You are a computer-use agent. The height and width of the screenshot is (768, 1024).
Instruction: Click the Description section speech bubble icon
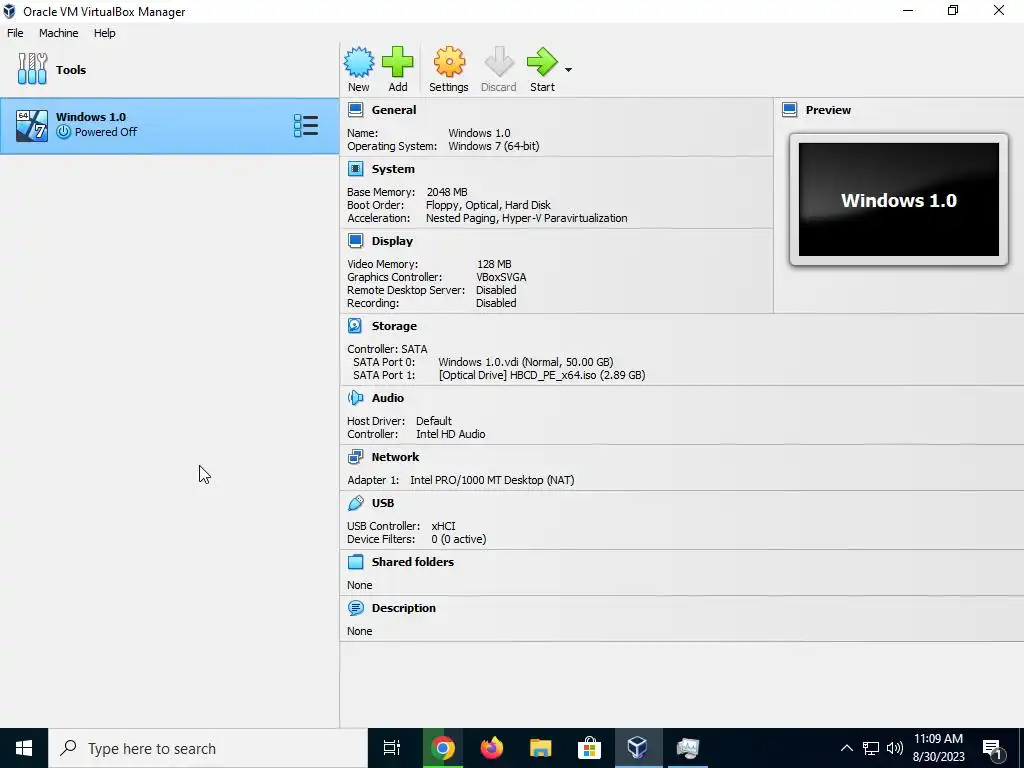[355, 608]
